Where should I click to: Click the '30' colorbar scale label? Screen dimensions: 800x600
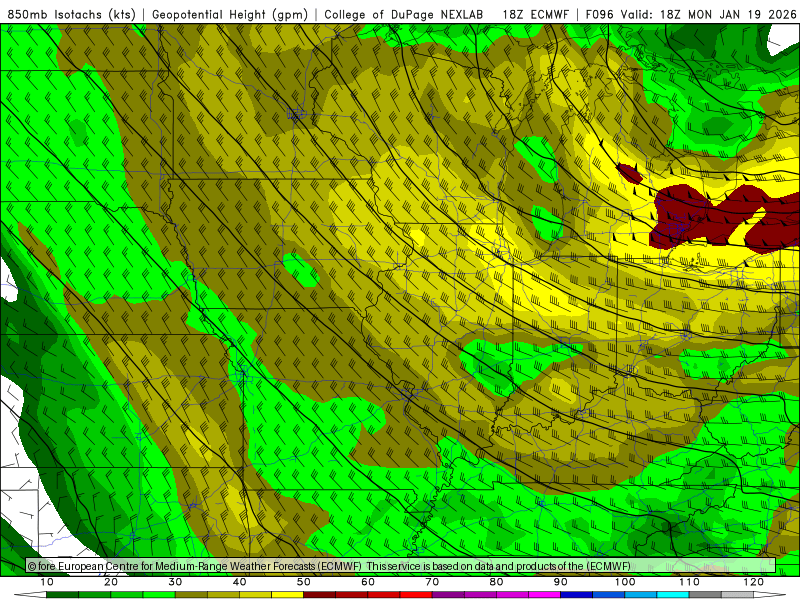[x=175, y=582]
